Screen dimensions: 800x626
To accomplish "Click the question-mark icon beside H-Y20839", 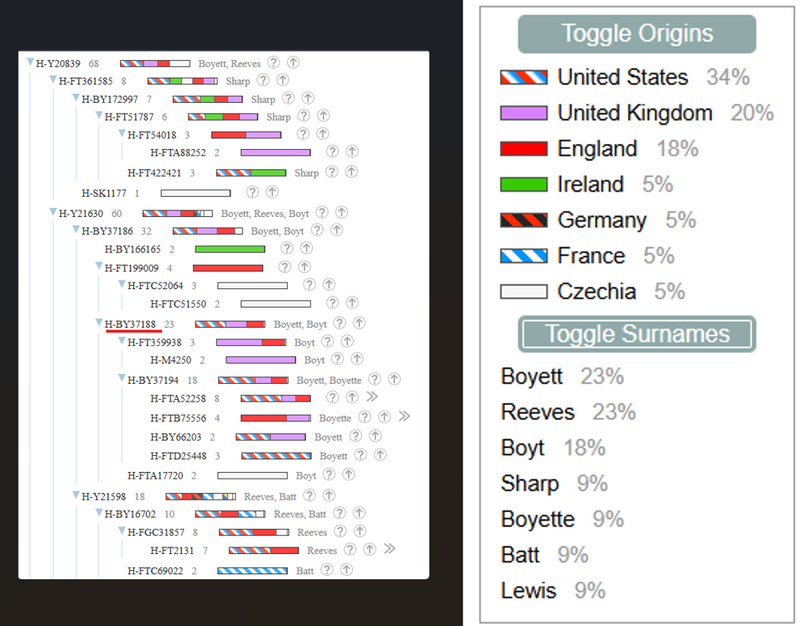I will [274, 63].
